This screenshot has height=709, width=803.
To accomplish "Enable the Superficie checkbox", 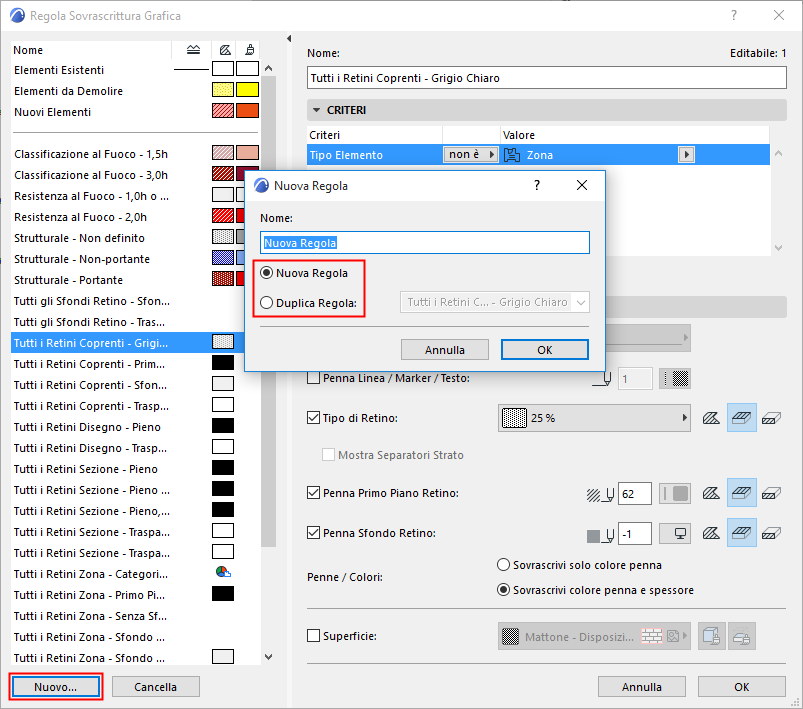I will (313, 636).
